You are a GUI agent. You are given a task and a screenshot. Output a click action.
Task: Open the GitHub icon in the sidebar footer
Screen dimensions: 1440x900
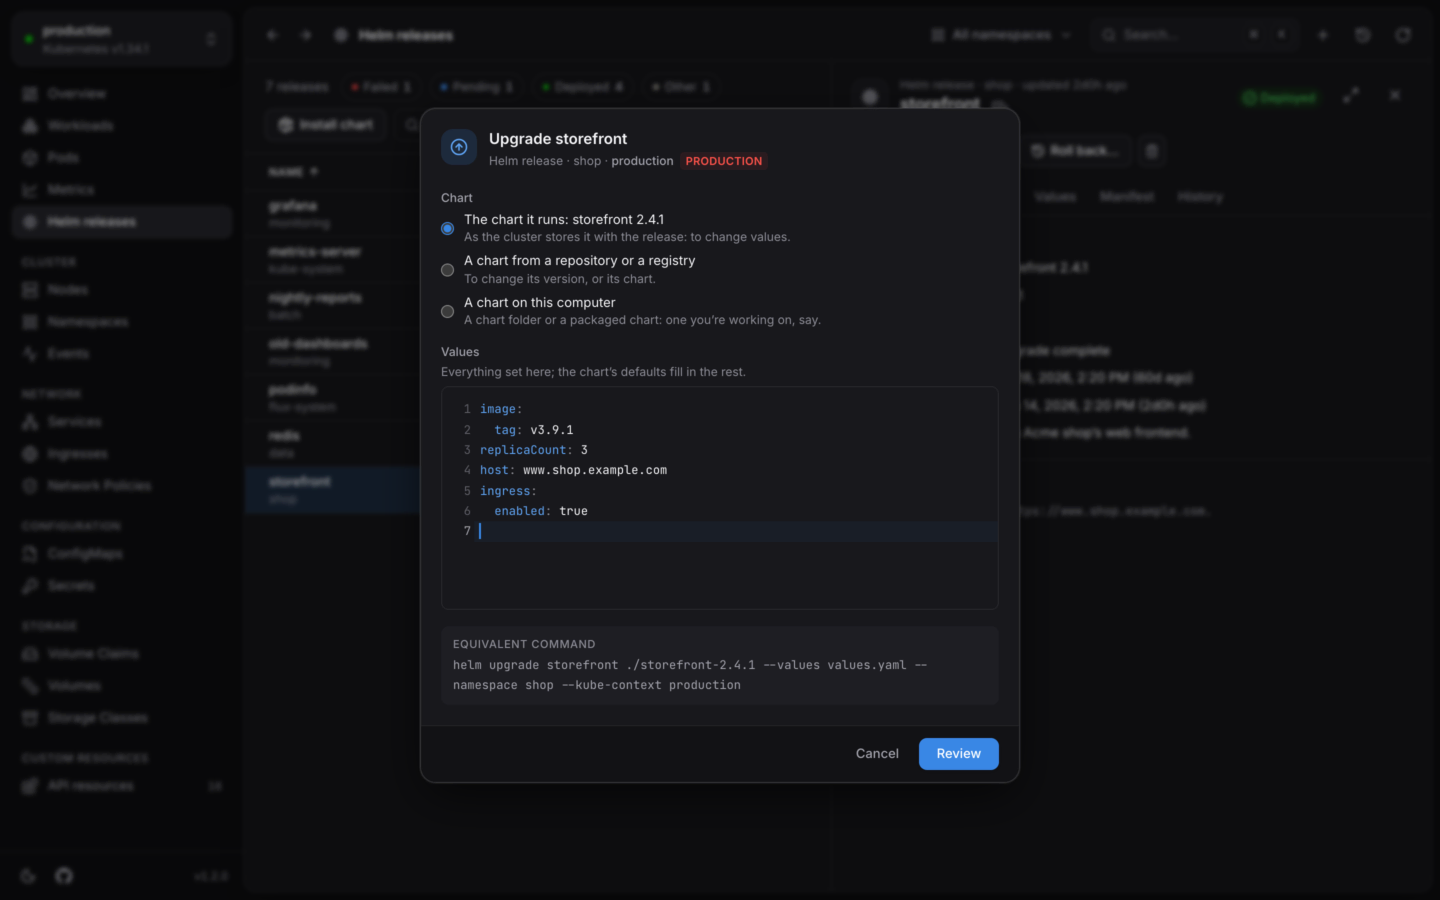point(64,876)
